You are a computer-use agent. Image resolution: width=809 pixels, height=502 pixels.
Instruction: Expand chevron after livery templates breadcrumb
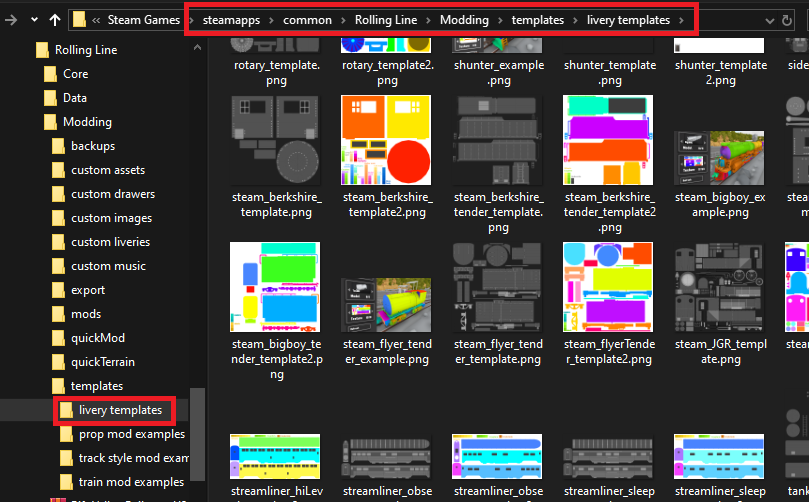pyautogui.click(x=682, y=21)
